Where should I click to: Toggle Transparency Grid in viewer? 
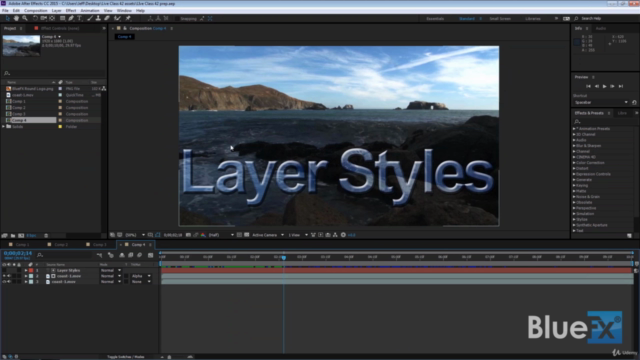(x=247, y=235)
